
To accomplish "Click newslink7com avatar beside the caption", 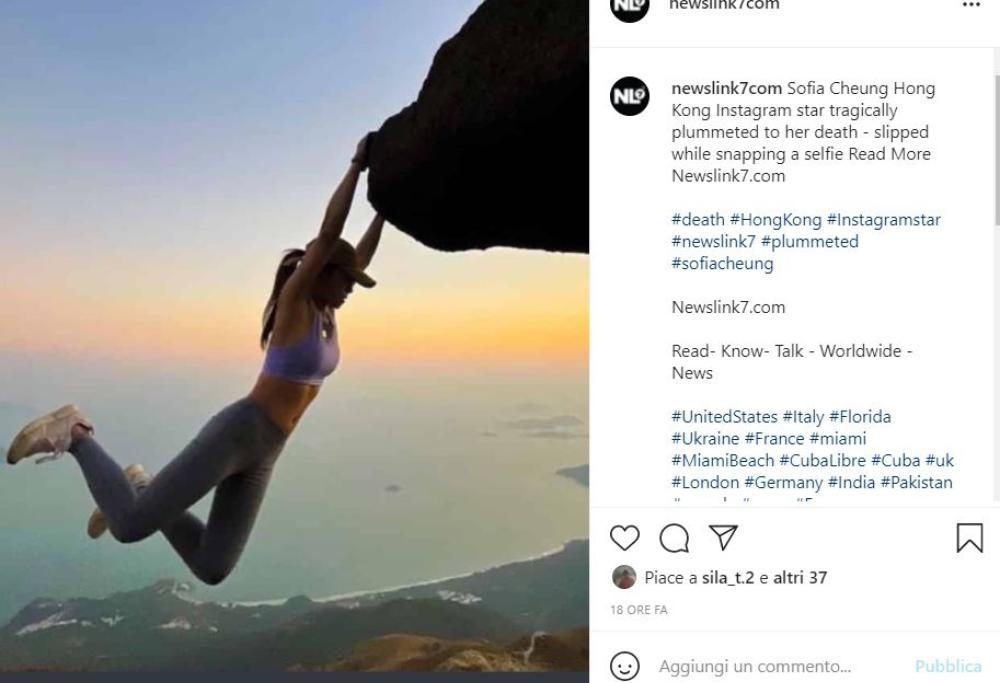I will coord(630,96).
